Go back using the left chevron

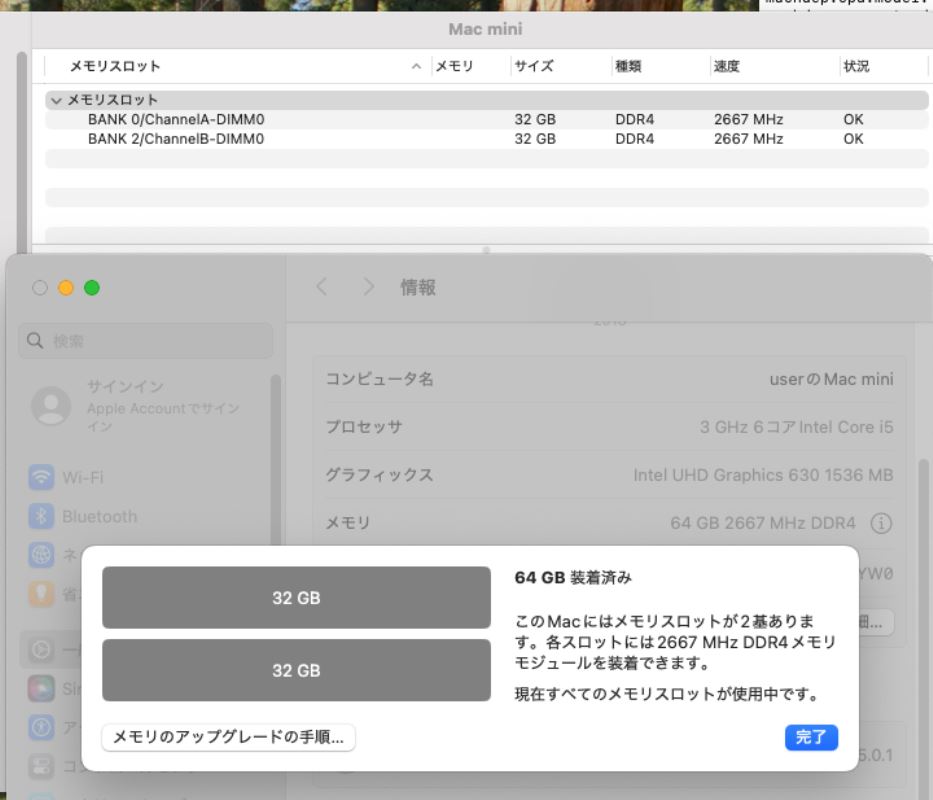[x=321, y=287]
